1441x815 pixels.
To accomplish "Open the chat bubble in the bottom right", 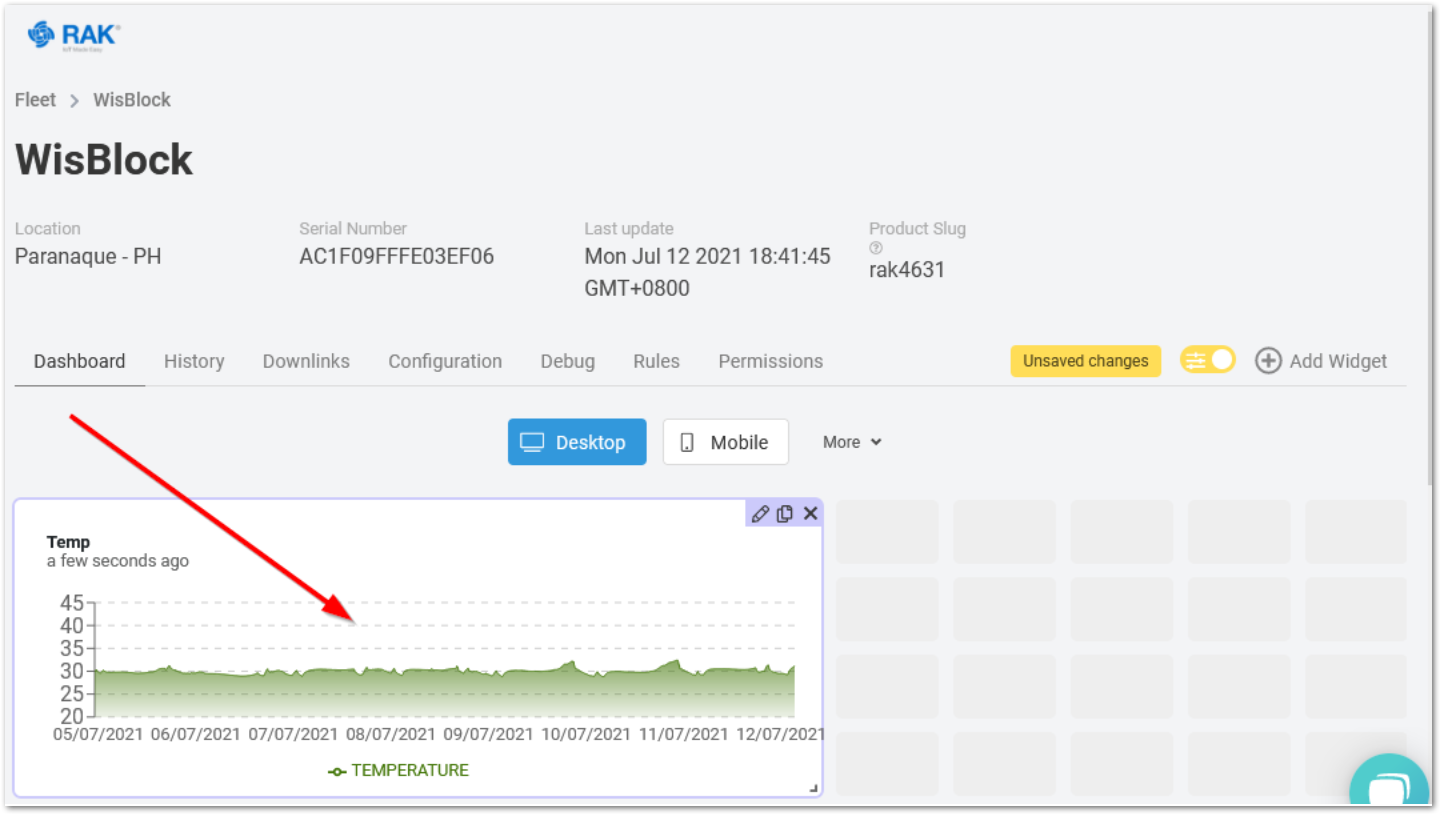I will pos(1390,785).
